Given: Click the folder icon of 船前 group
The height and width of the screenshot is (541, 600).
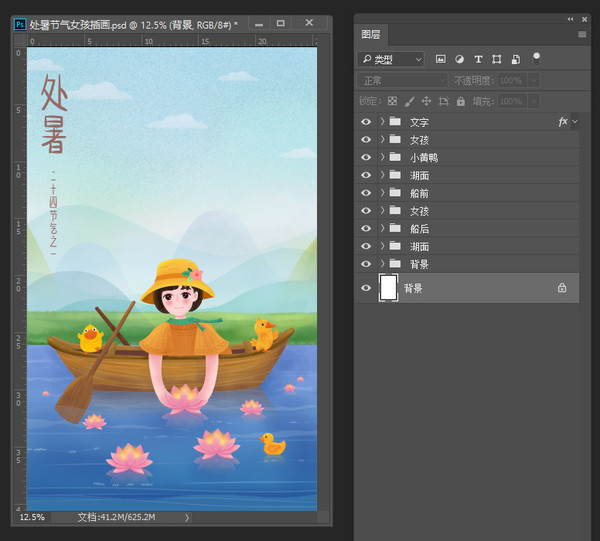Looking at the screenshot, I should [x=395, y=192].
